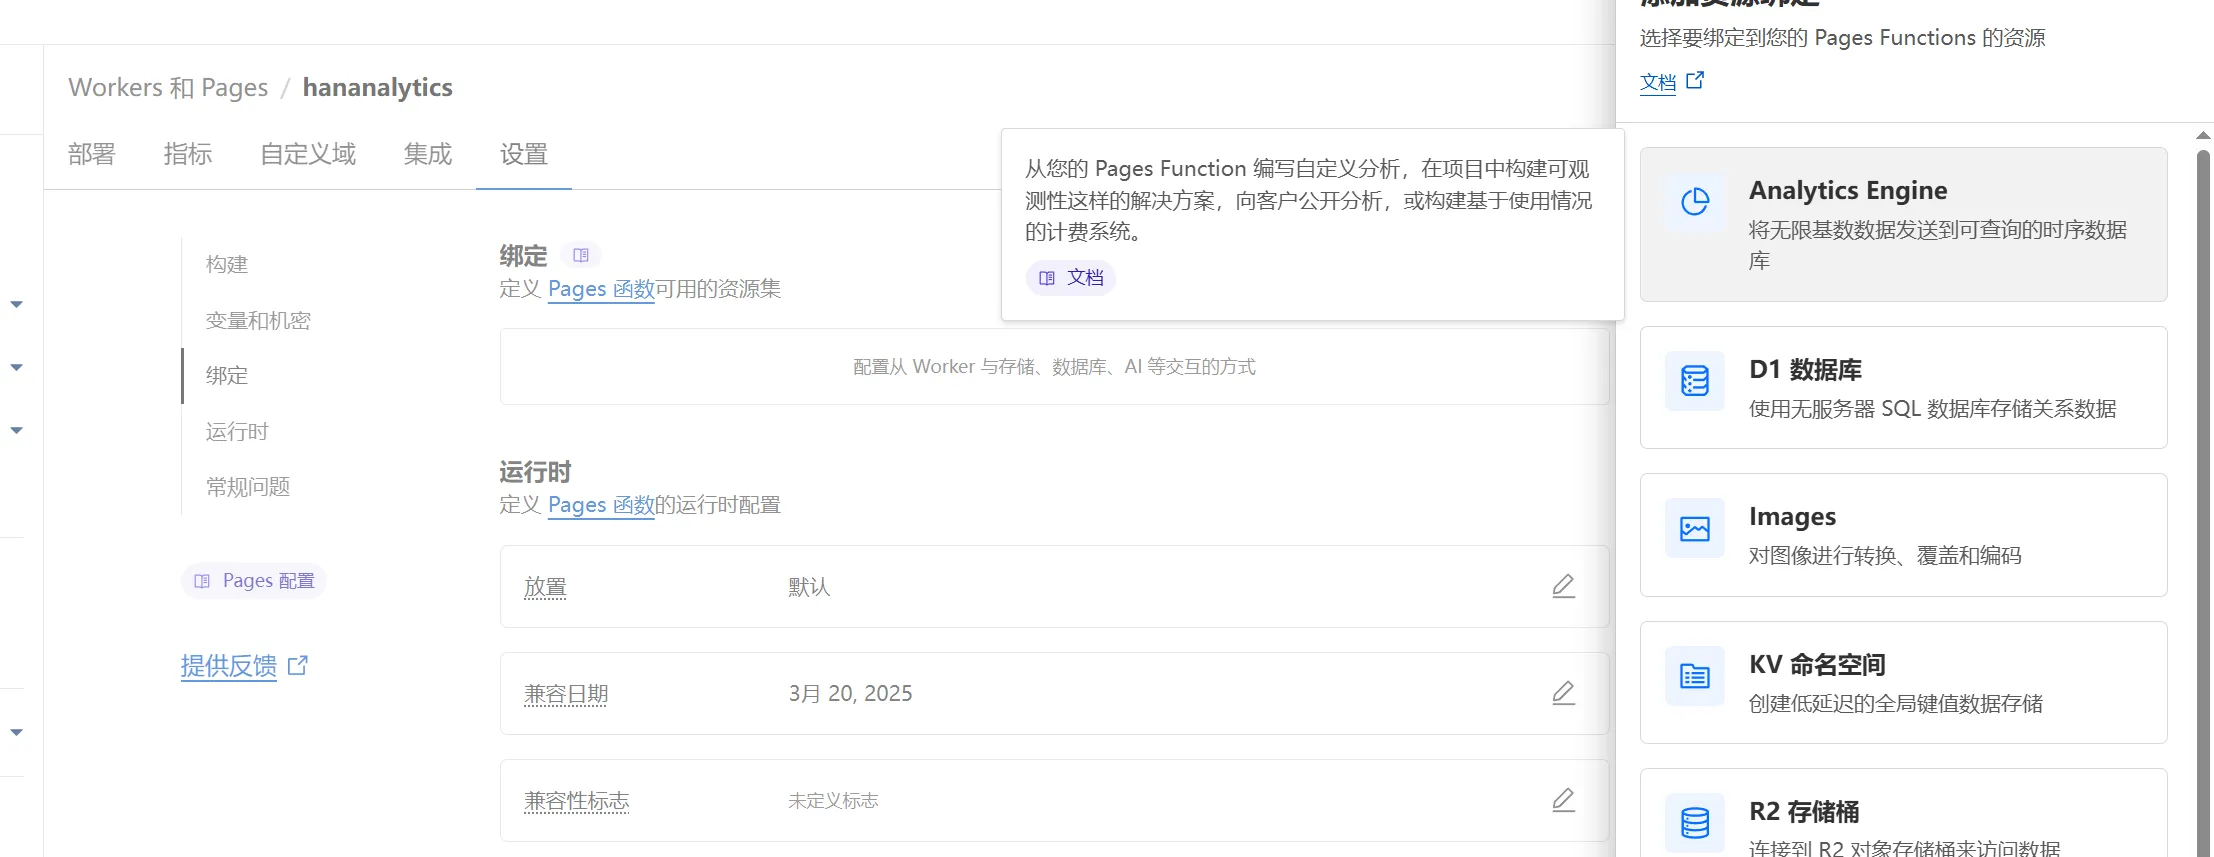Pick the Images resource card
2214x857 pixels.
(x=1904, y=535)
